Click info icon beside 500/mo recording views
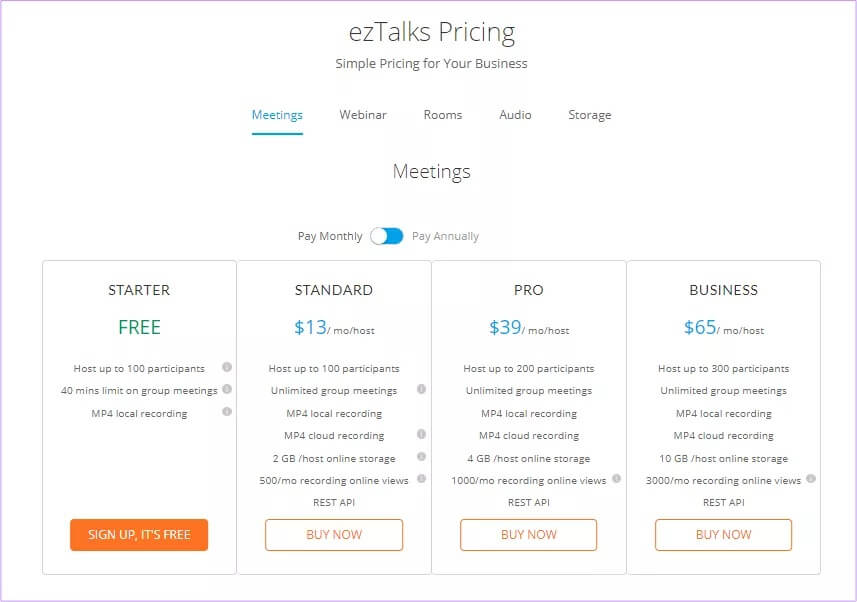Image resolution: width=857 pixels, height=602 pixels. (x=421, y=479)
